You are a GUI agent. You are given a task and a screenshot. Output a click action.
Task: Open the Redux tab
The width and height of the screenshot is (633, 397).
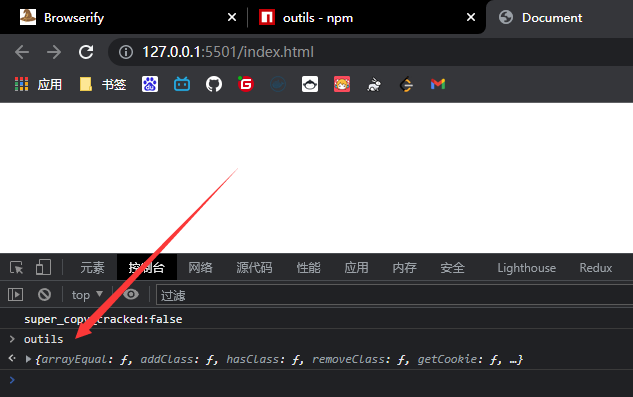tap(596, 267)
